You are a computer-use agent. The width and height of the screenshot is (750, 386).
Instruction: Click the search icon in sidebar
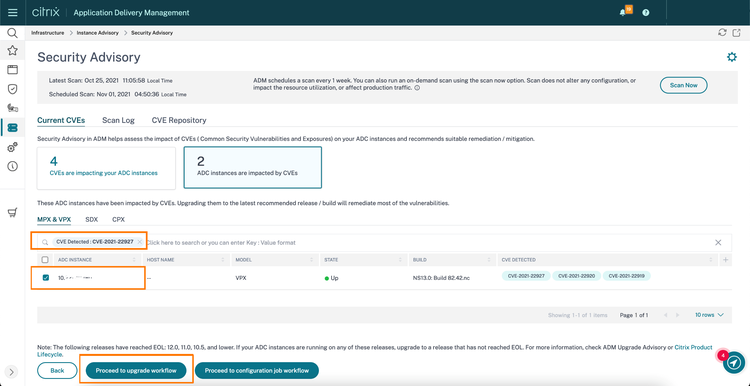pos(12,33)
